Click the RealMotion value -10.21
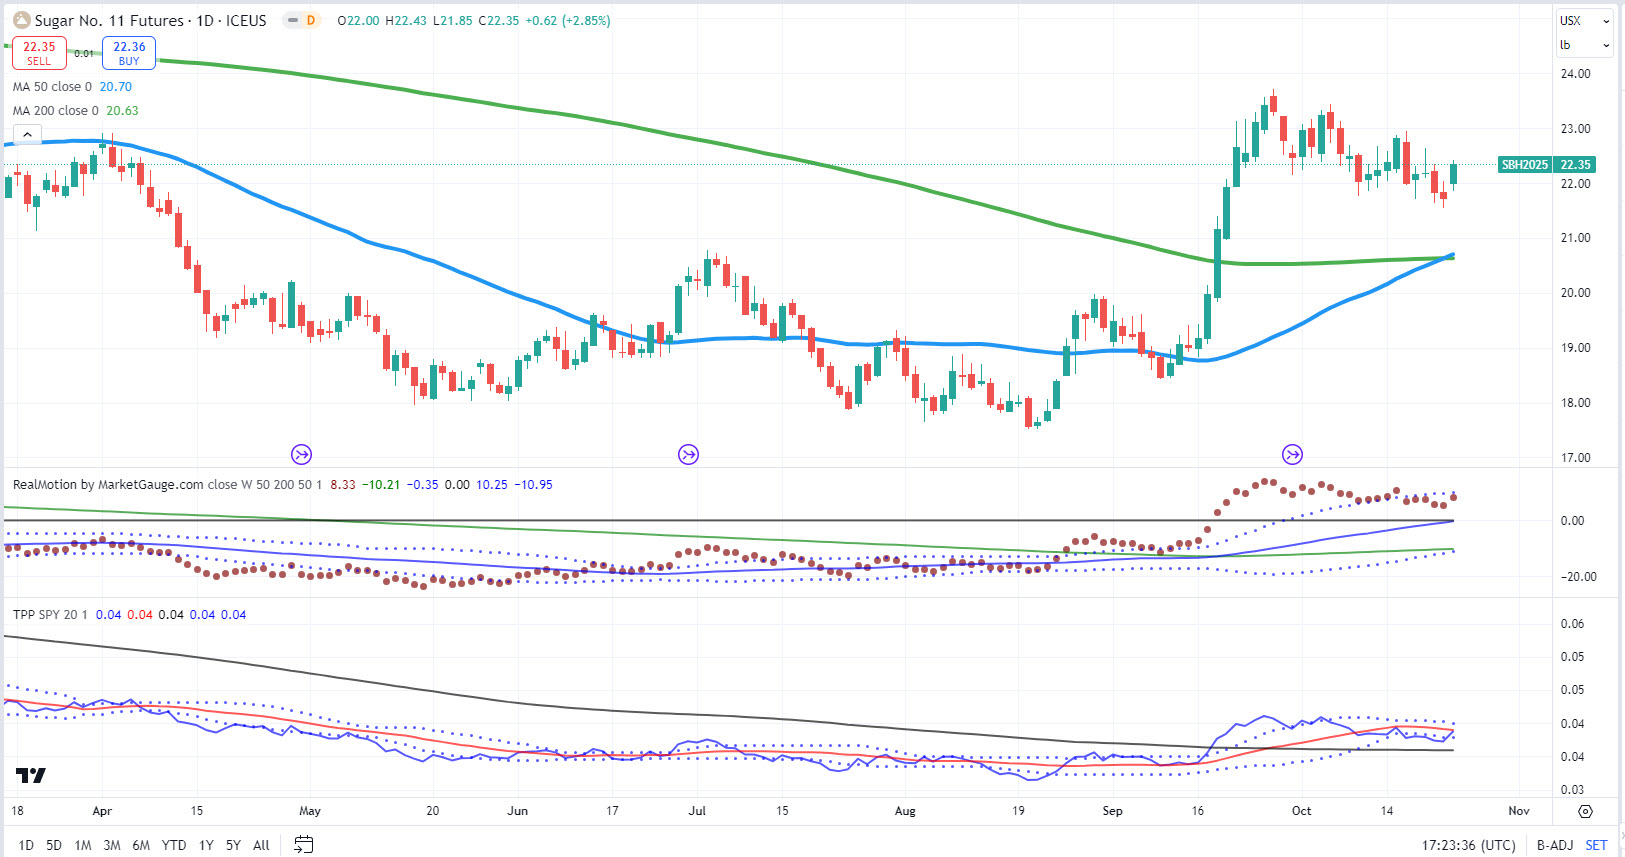The image size is (1625, 857). [381, 484]
